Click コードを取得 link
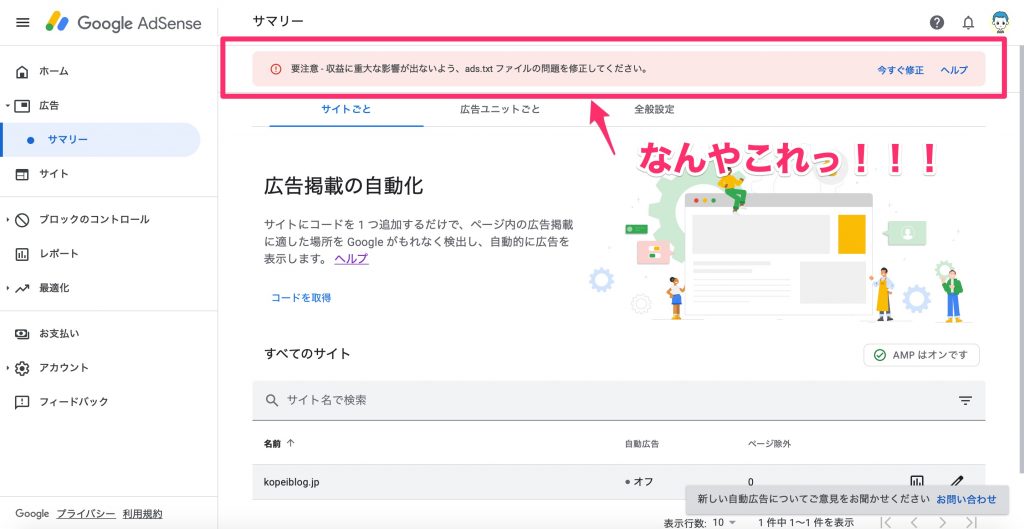1024x529 pixels. [301, 298]
